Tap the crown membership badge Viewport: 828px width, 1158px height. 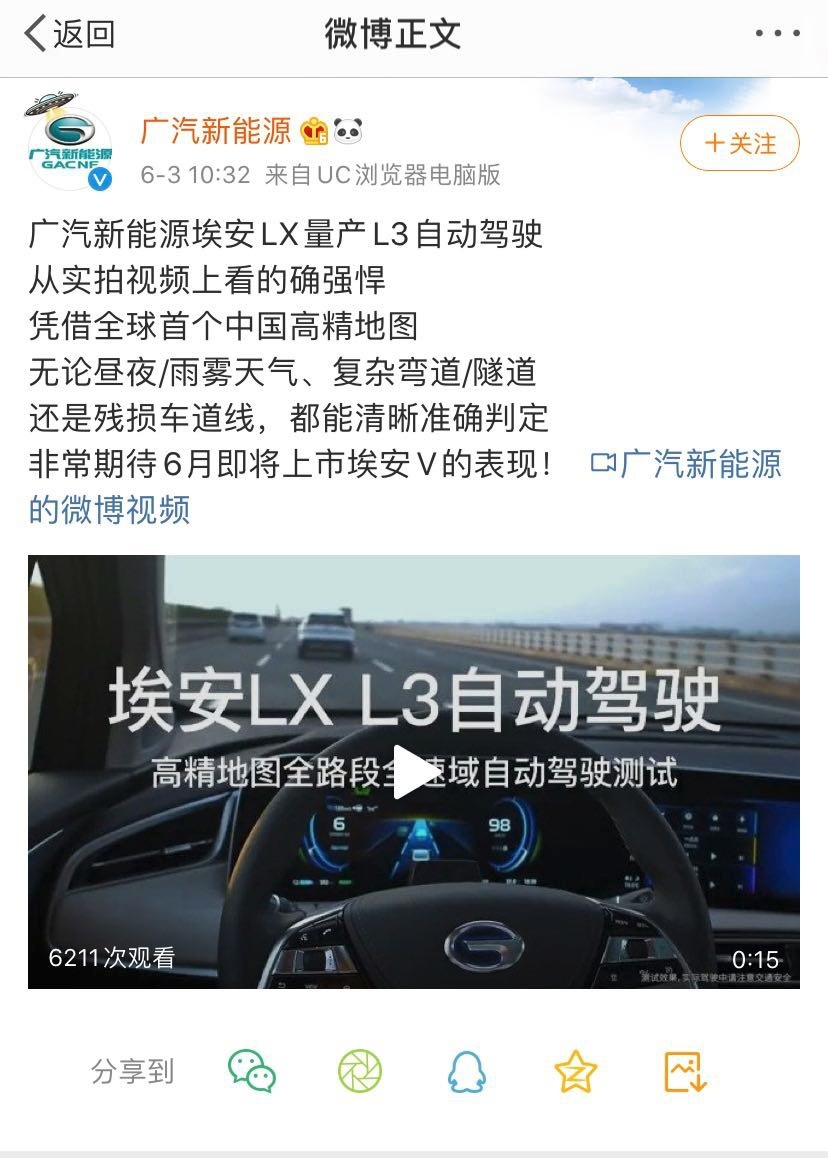(x=314, y=131)
